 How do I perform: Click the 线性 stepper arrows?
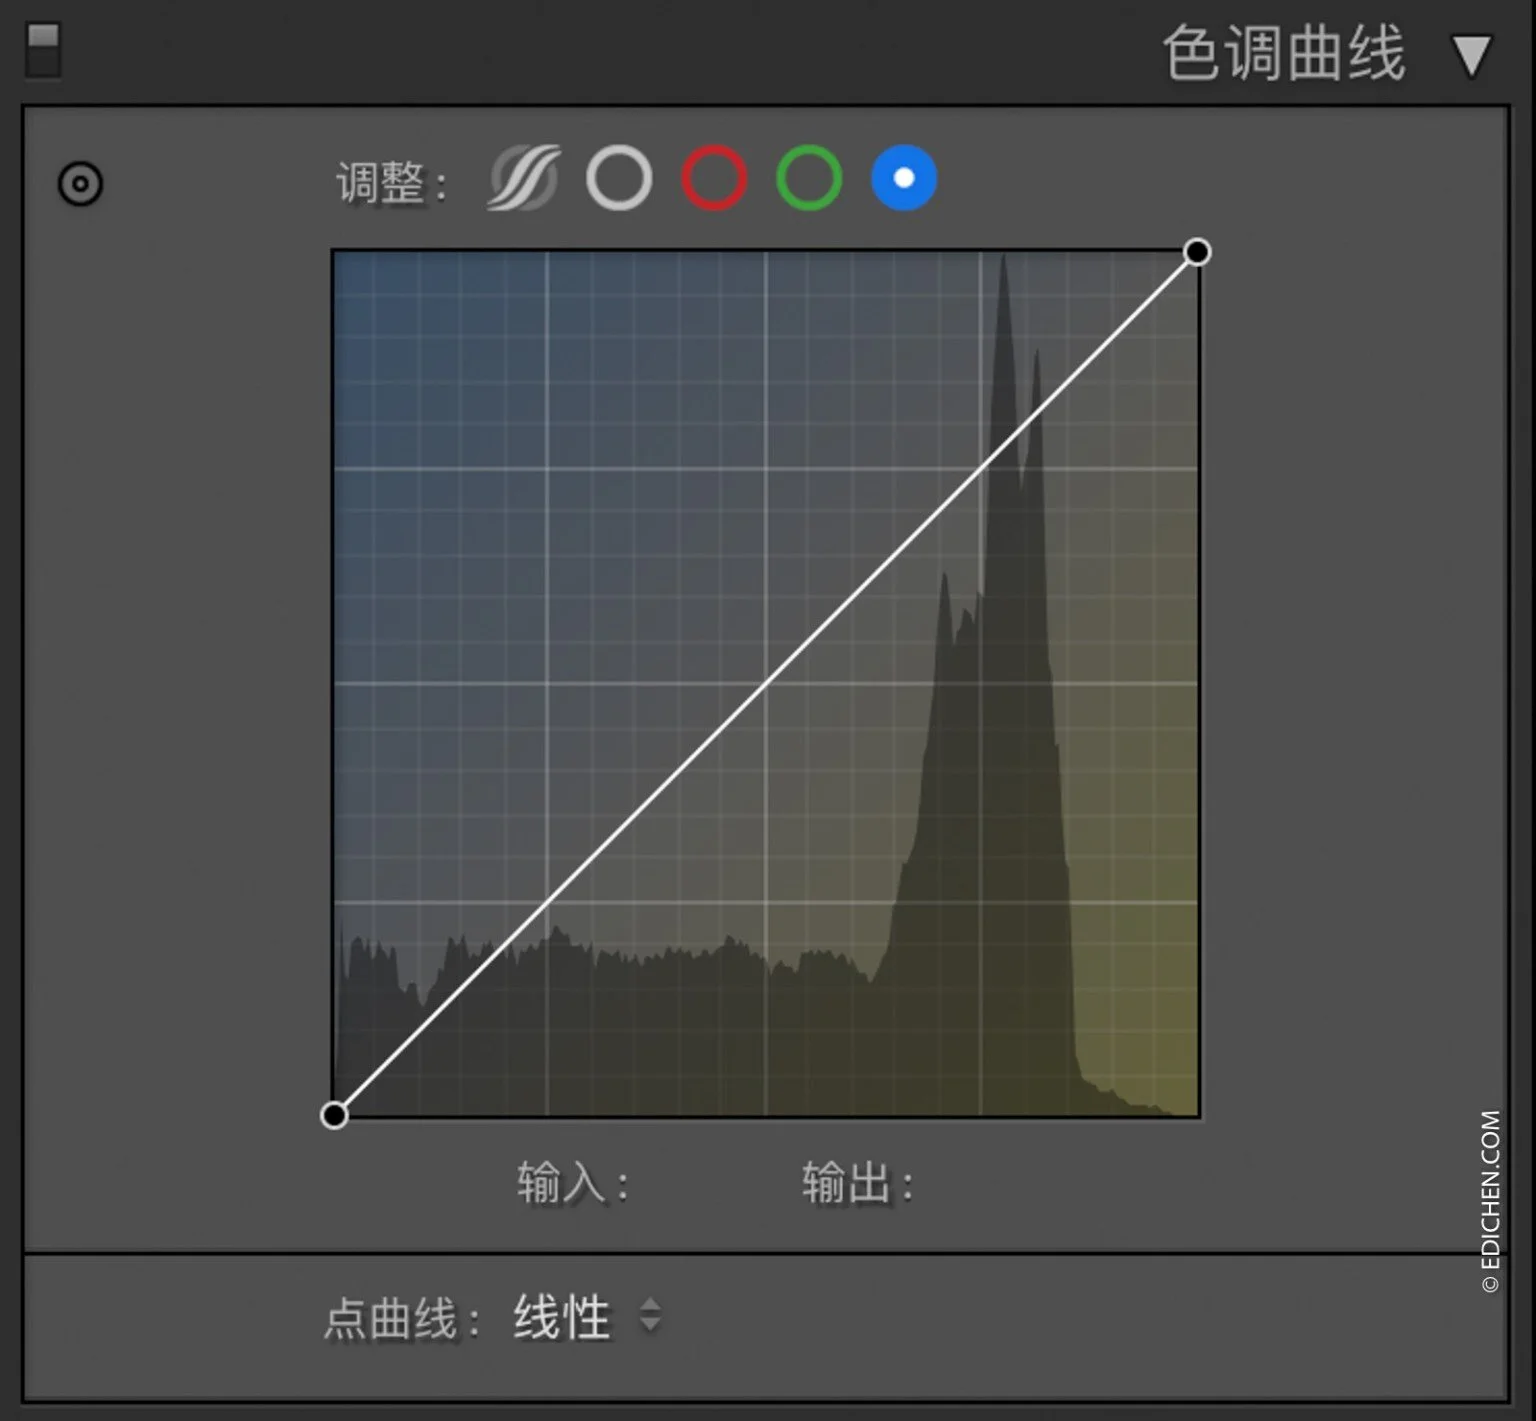tap(650, 1317)
